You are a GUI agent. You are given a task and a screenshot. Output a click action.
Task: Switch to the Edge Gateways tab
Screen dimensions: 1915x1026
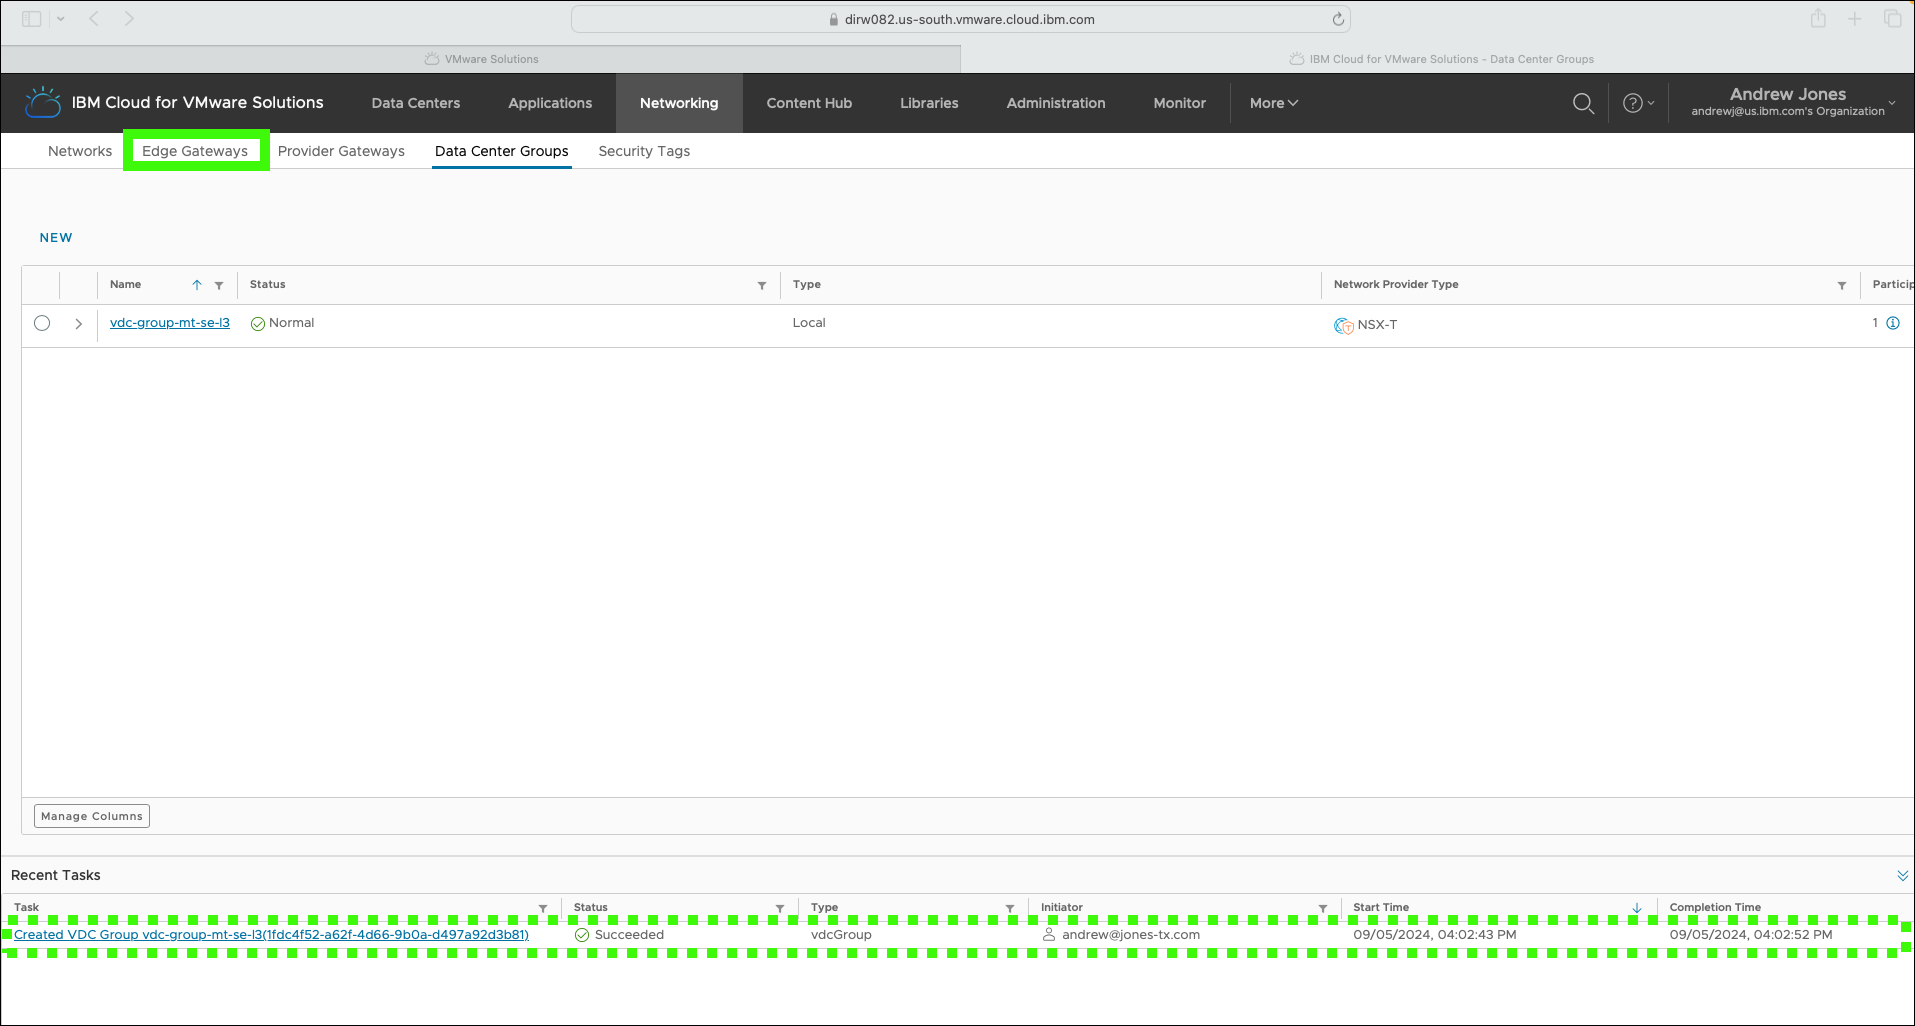click(195, 151)
